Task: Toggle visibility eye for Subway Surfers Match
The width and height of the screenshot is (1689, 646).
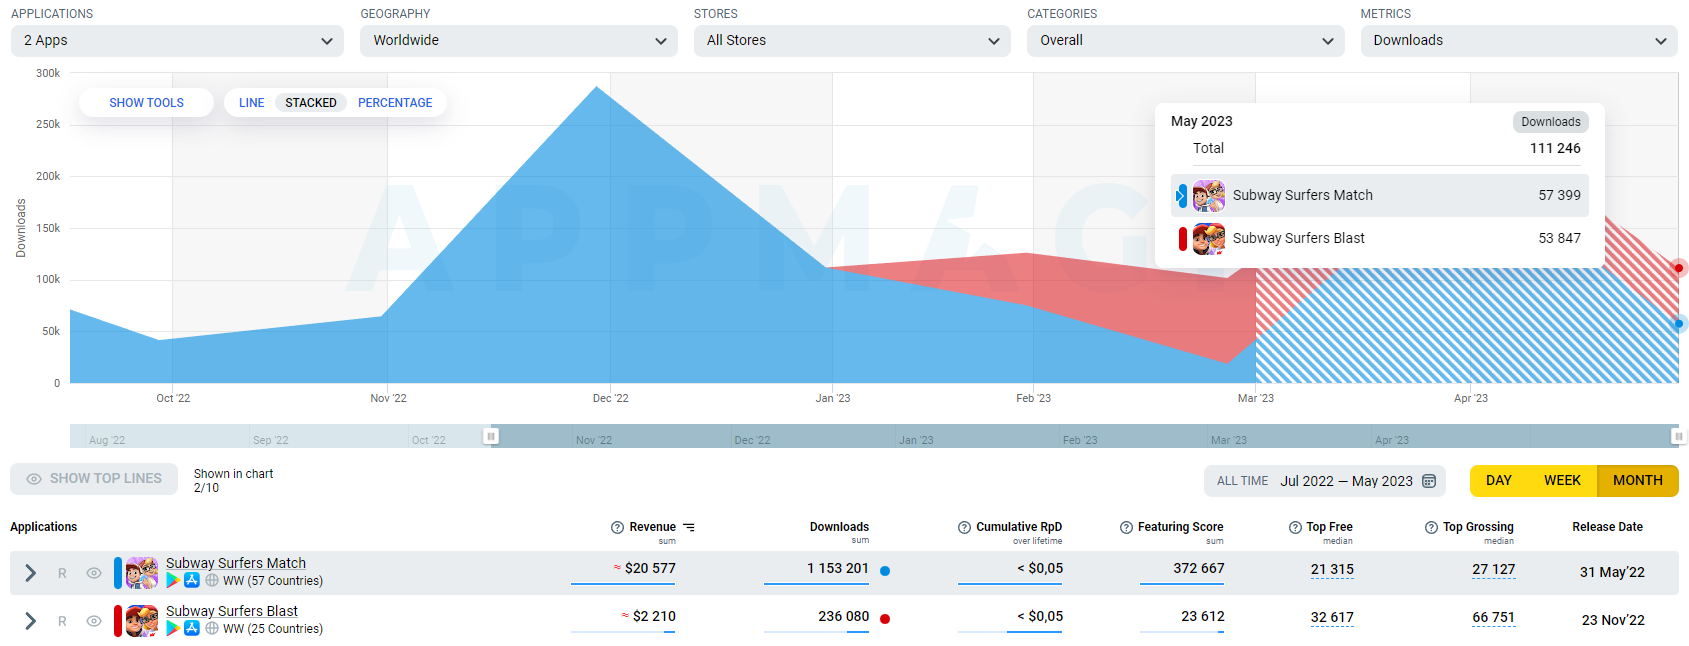Action: coord(94,573)
